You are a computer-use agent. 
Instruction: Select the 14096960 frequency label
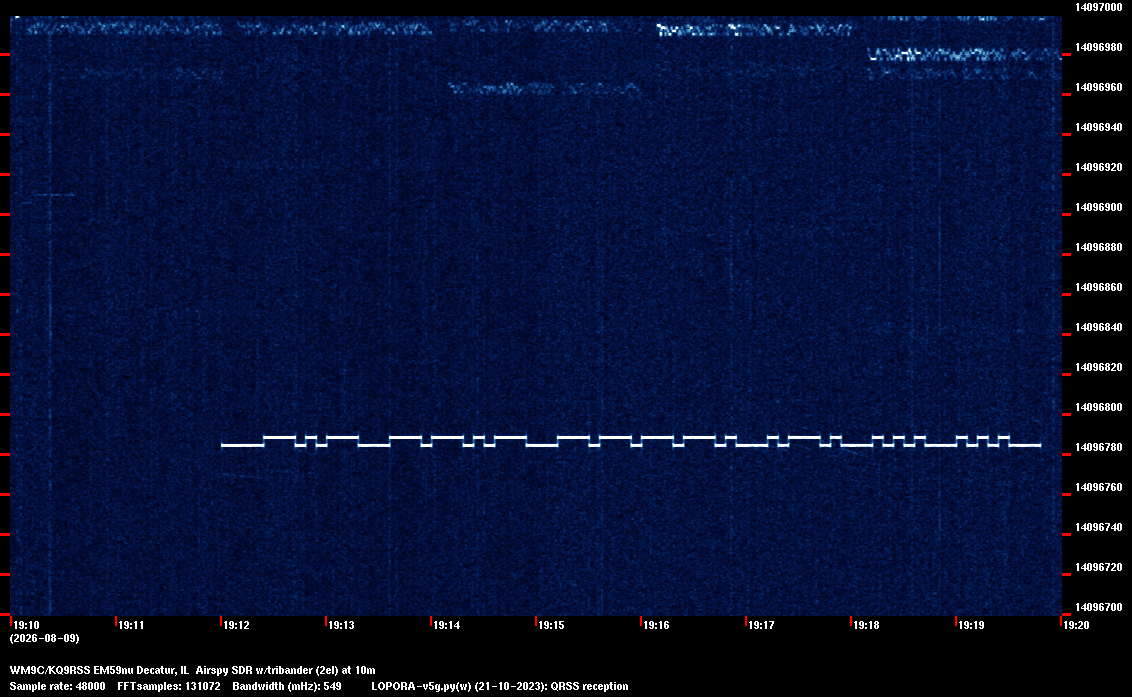click(1099, 87)
